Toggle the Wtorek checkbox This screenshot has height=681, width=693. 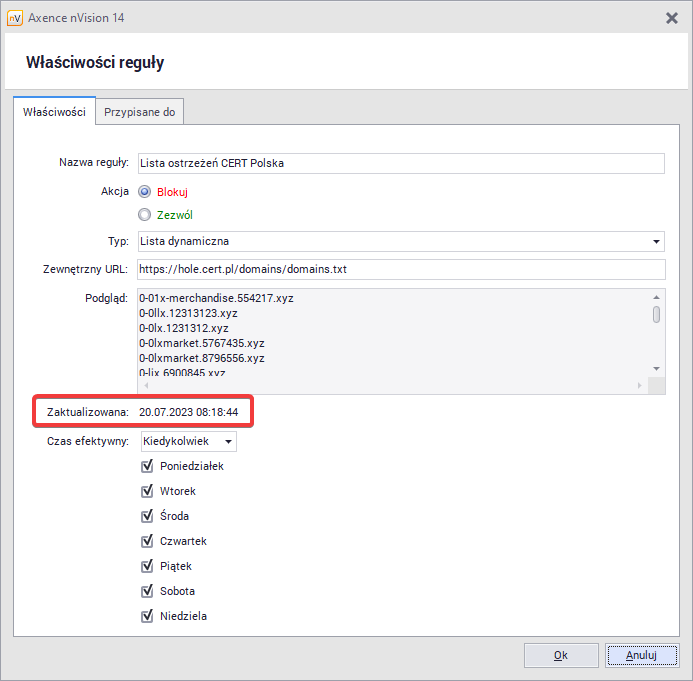(147, 491)
